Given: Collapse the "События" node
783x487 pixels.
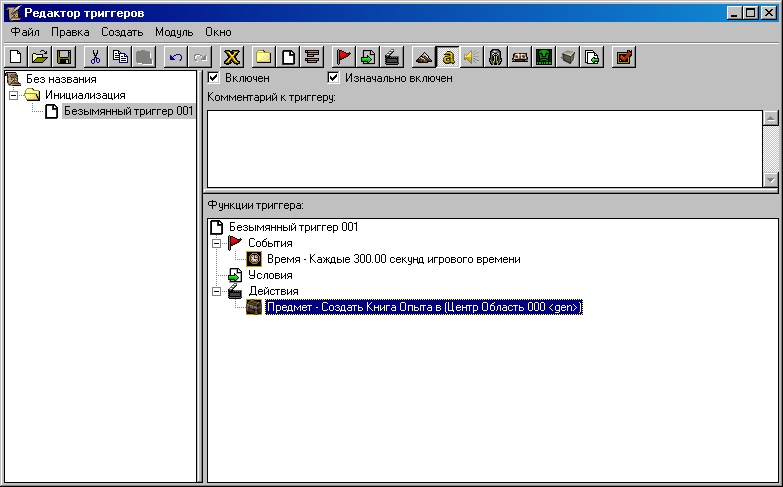Looking at the screenshot, I should [x=215, y=243].
